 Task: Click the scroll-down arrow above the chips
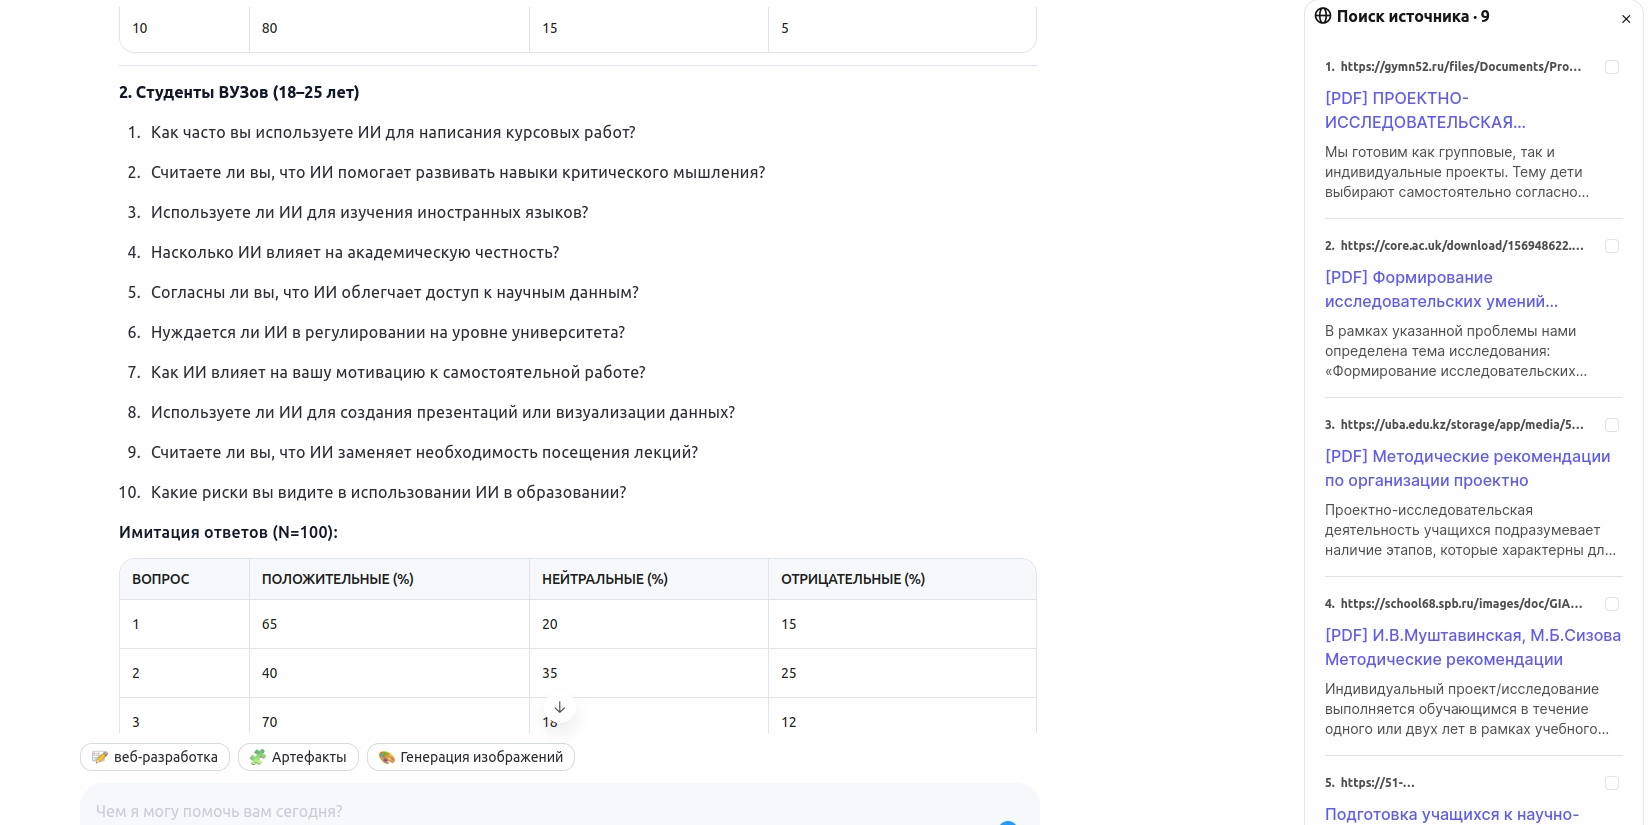(560, 708)
